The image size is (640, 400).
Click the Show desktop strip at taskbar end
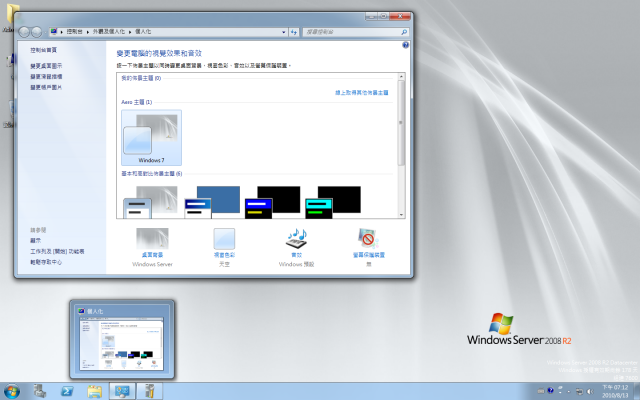(x=637, y=391)
